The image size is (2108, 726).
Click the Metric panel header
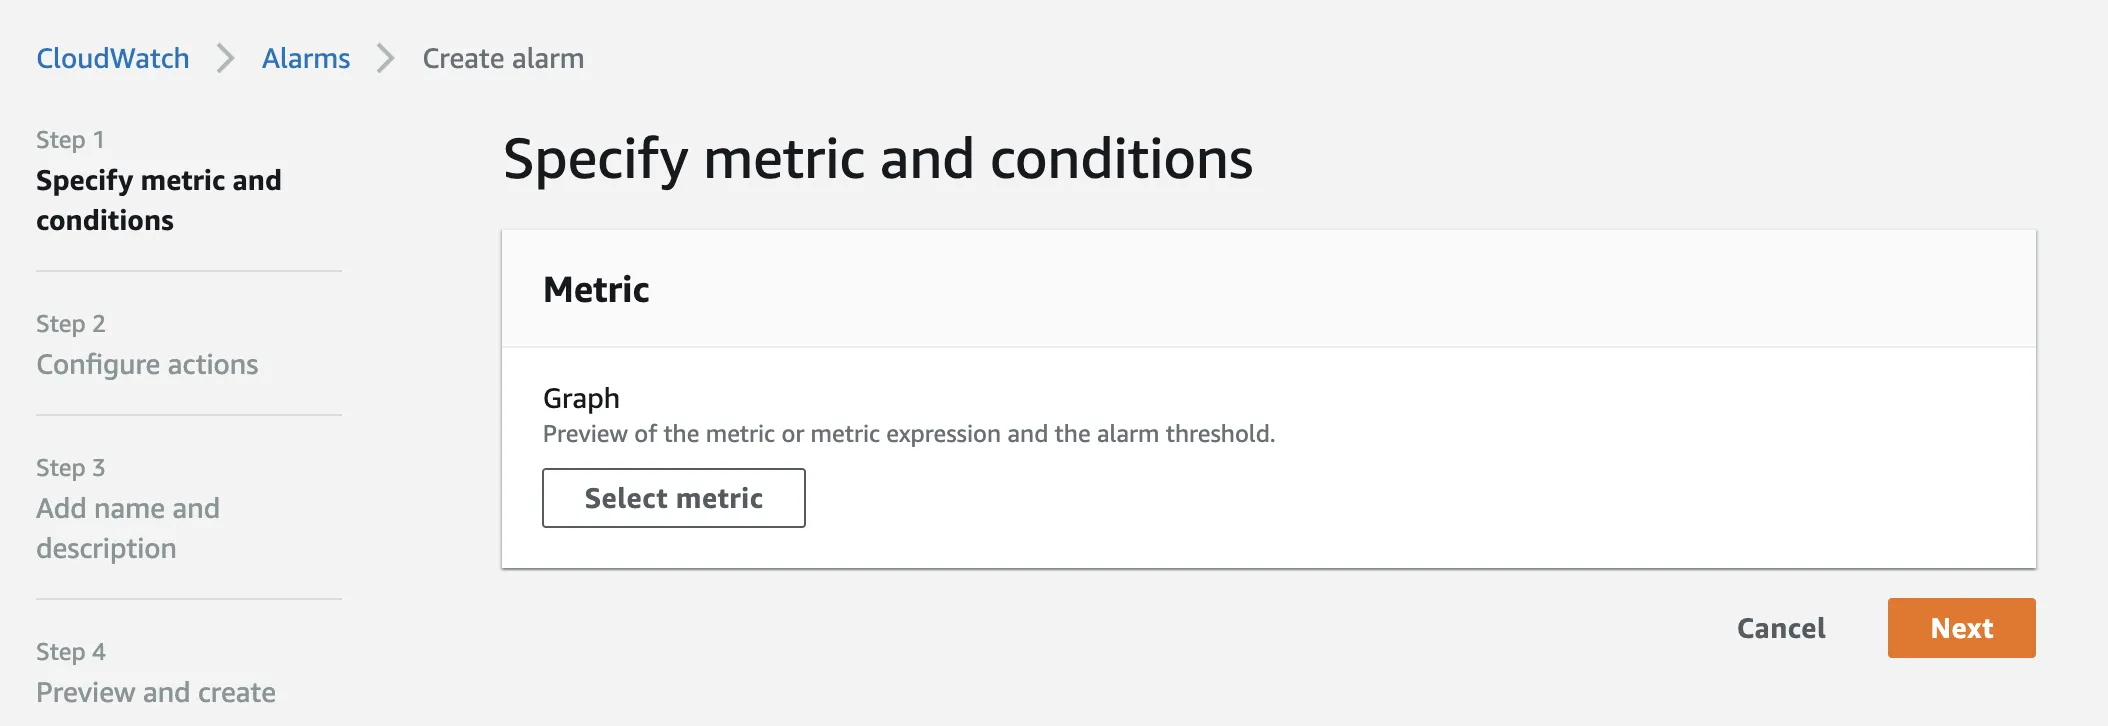click(x=596, y=290)
